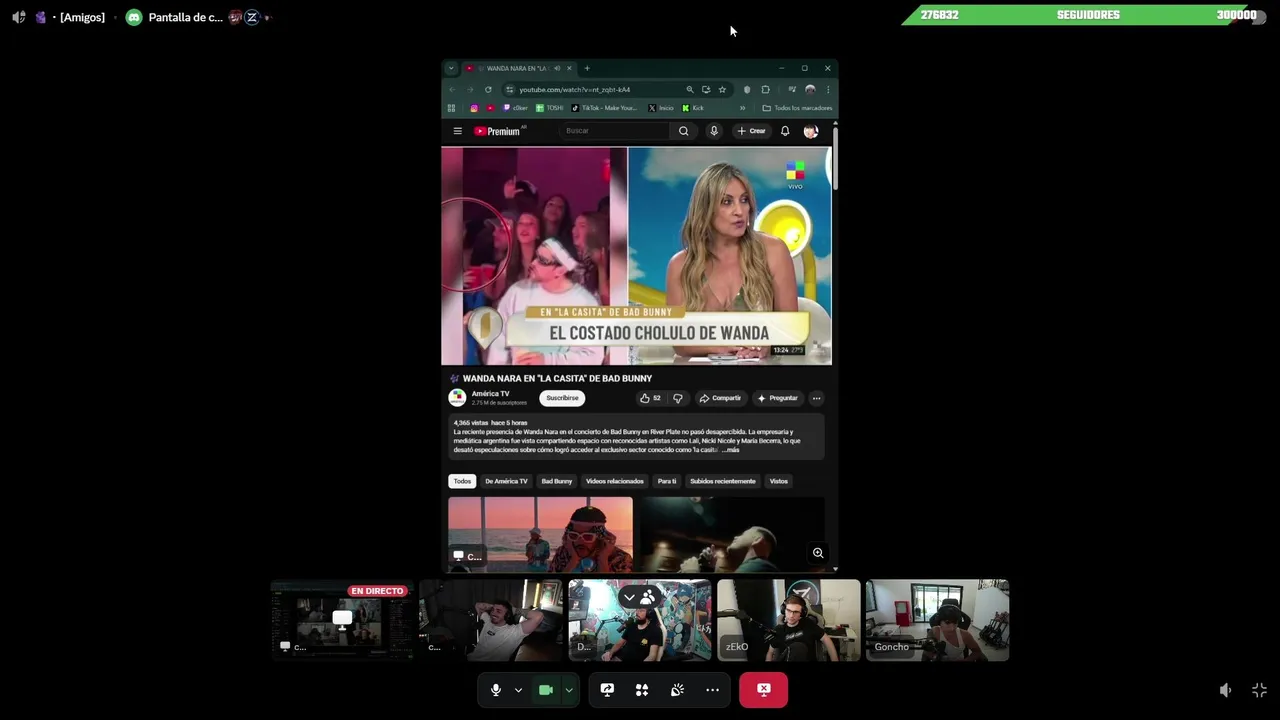This screenshot has width=1280, height=720.
Task: Select the De América TV chip
Action: (506, 481)
